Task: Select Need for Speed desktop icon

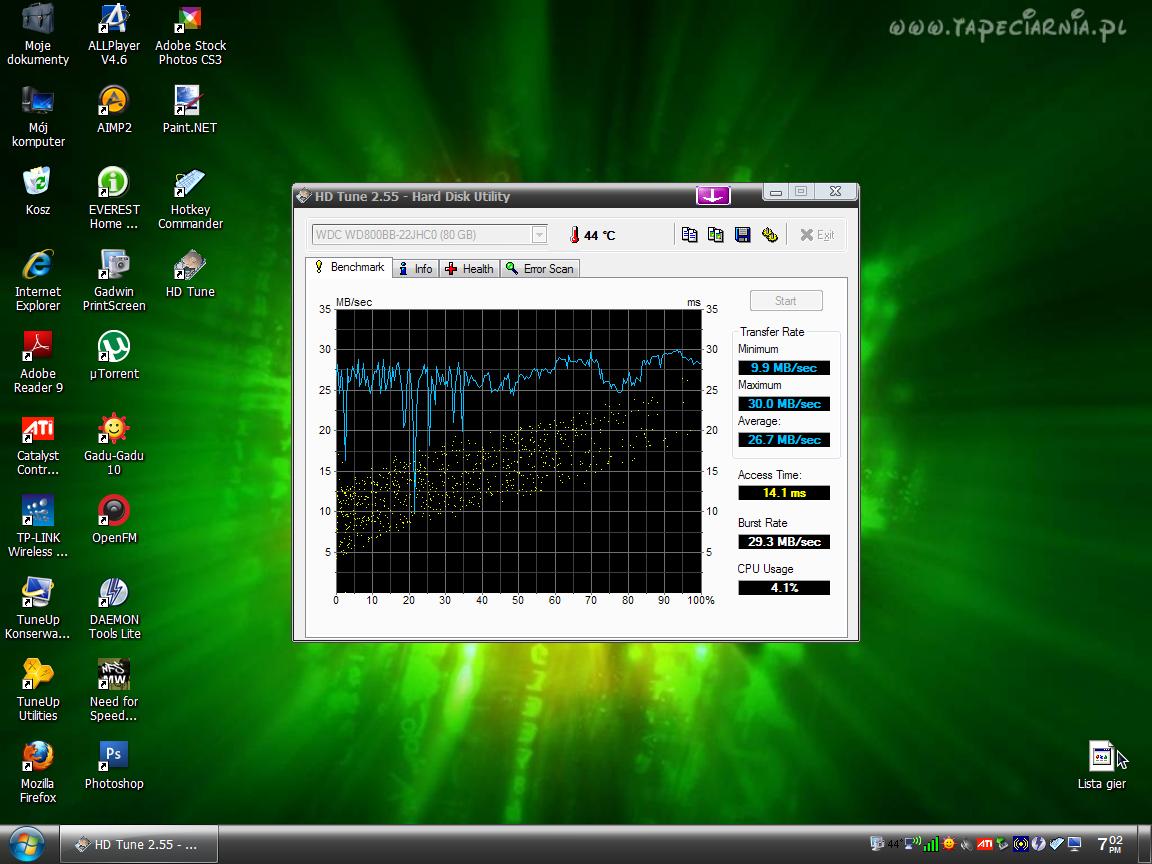Action: pos(114,691)
